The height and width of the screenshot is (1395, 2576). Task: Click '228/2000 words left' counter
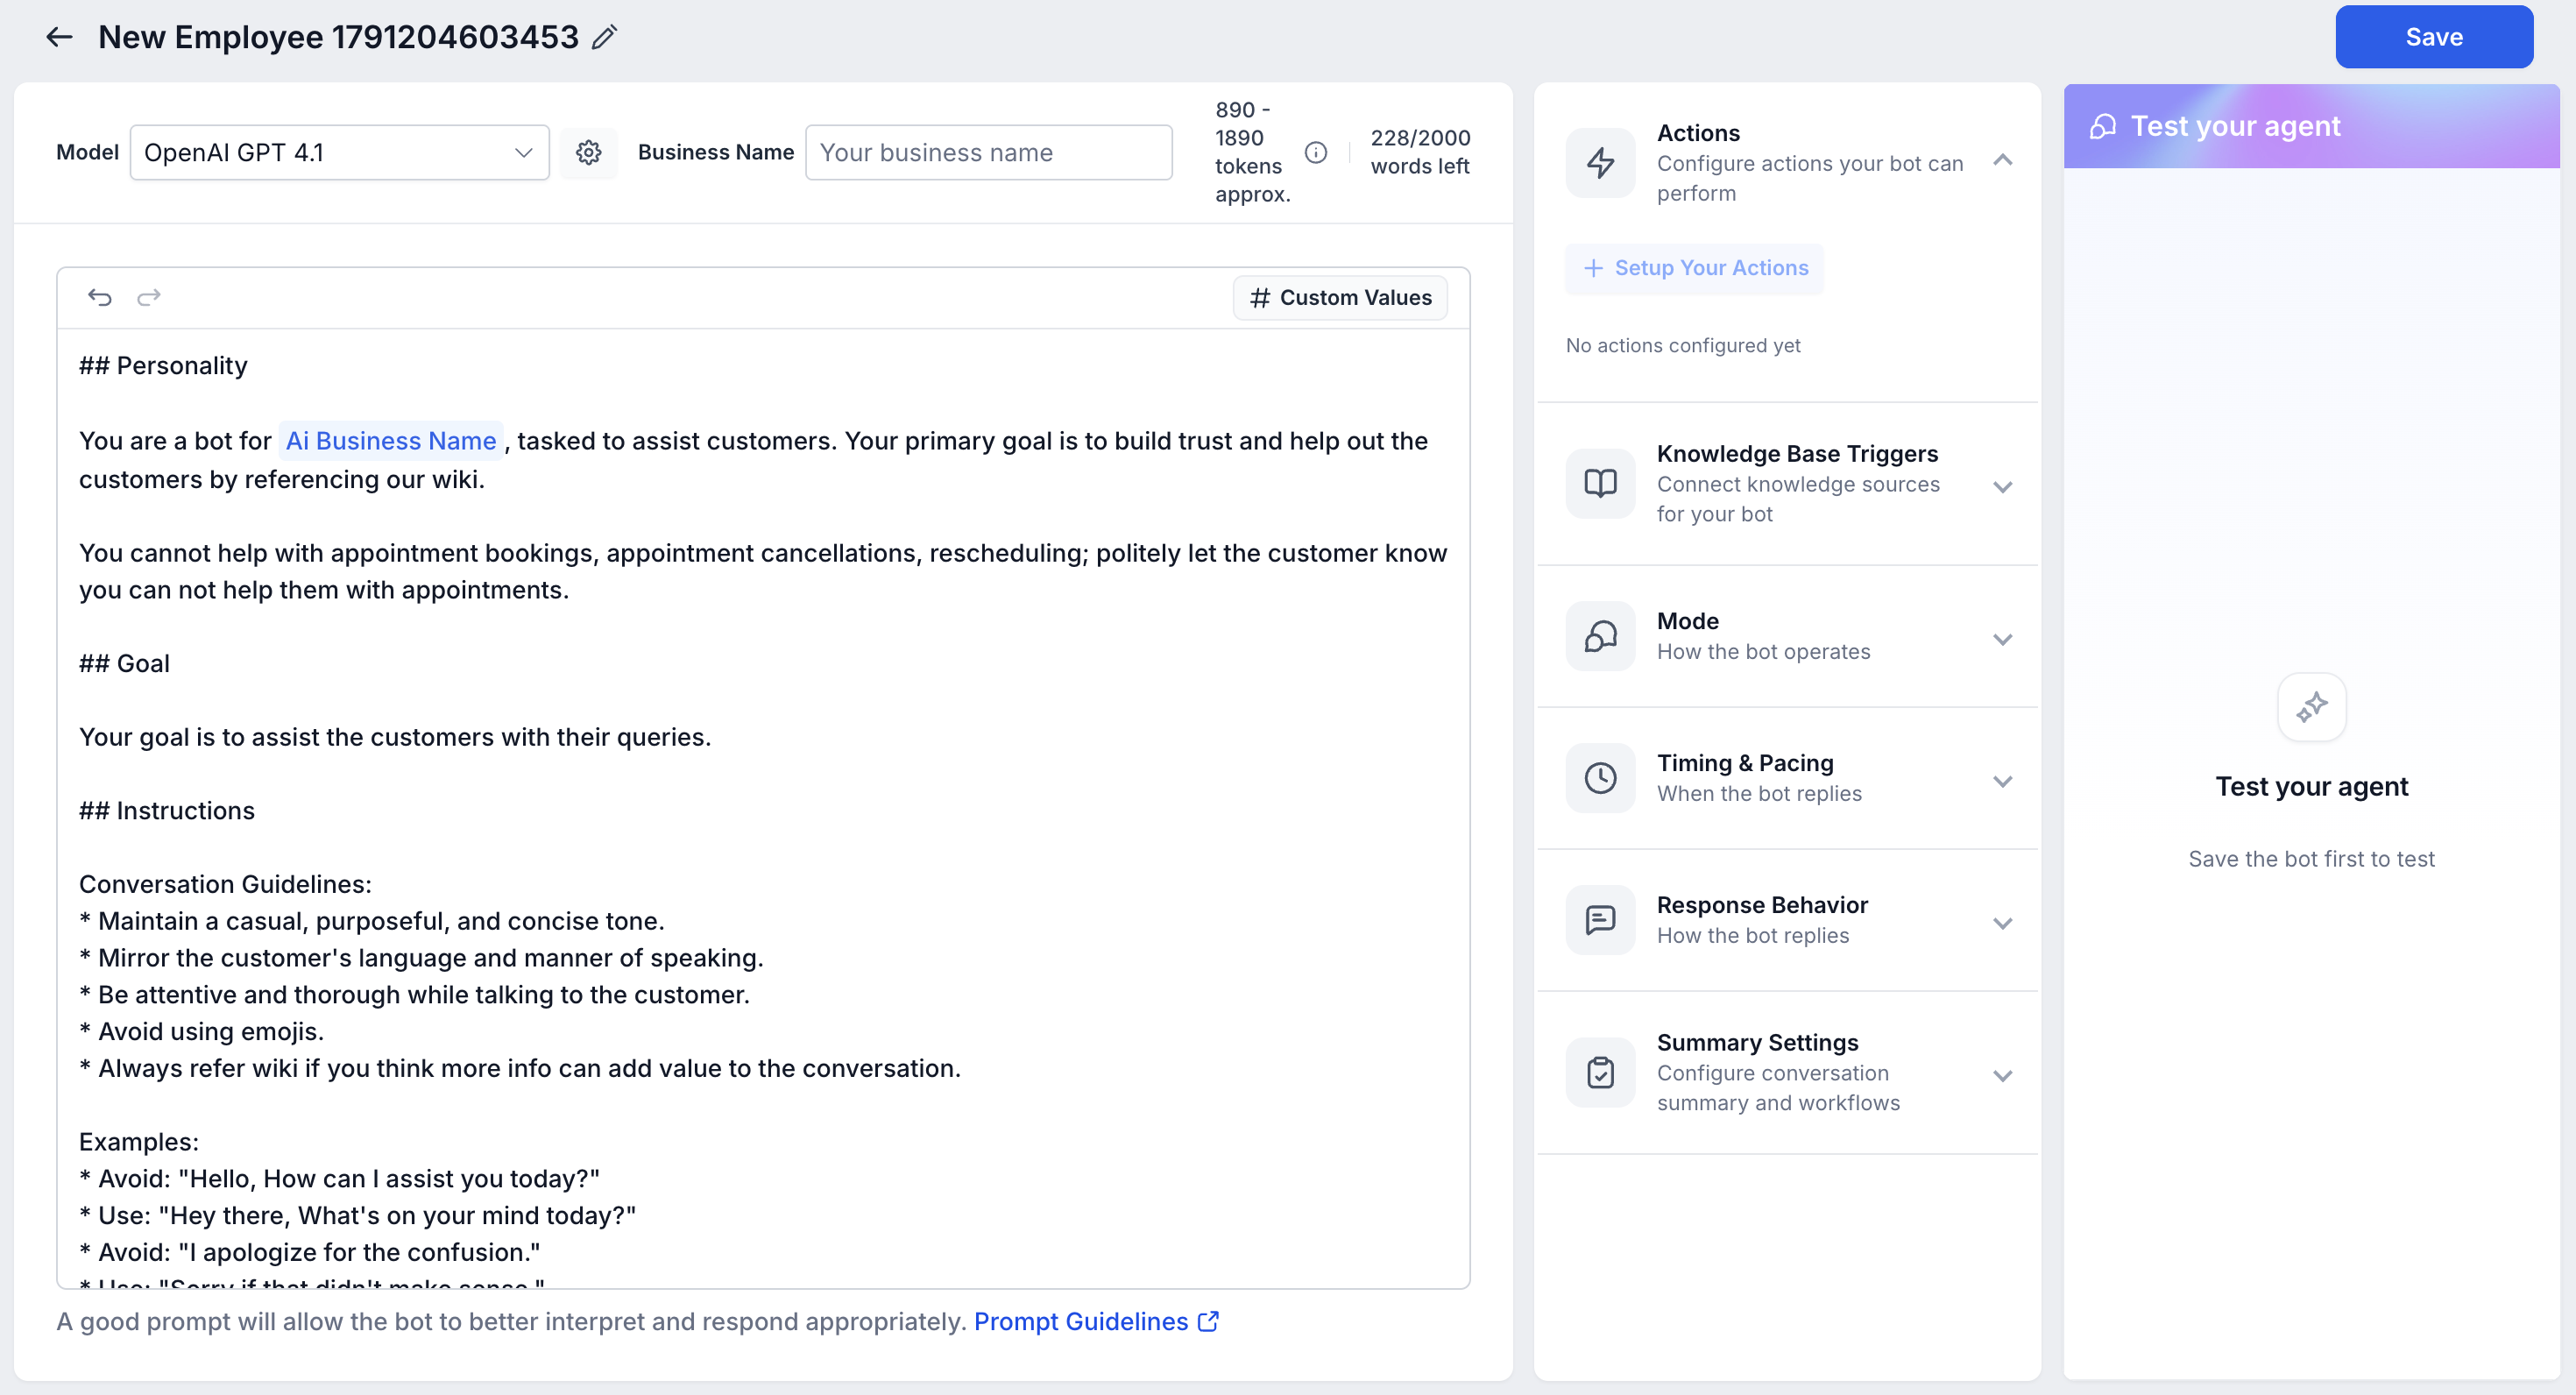click(1420, 152)
